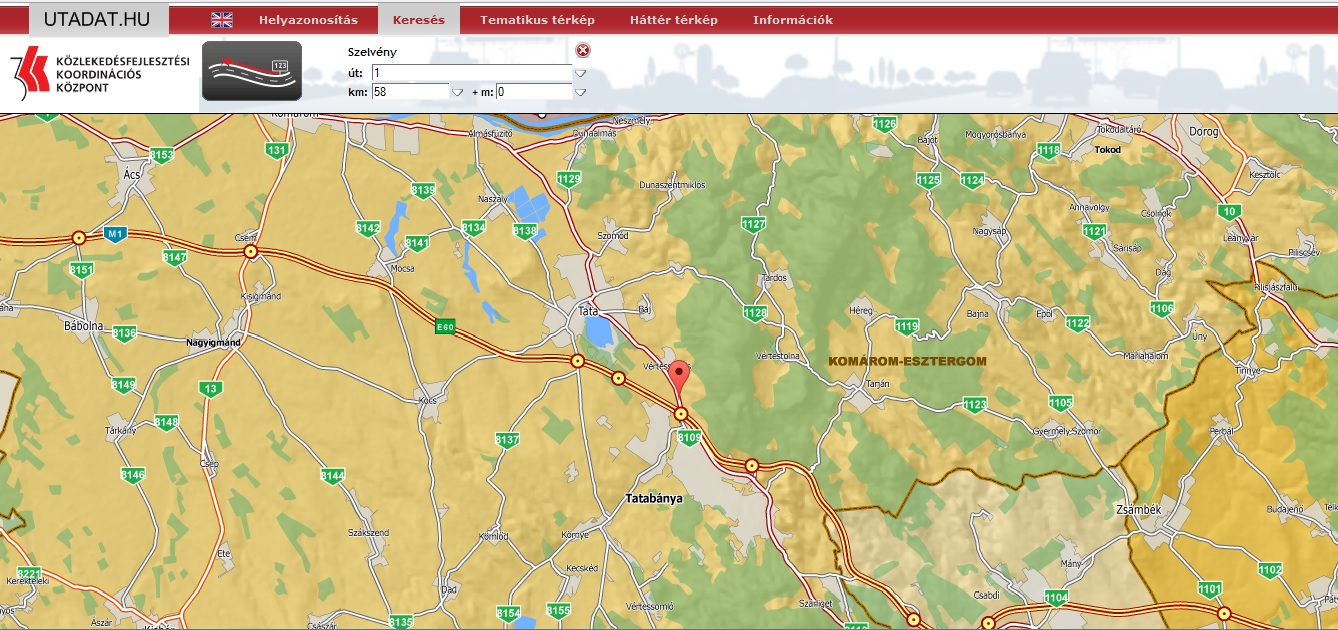
Task: Open the Tematikus térkép menu
Action: tap(537, 20)
